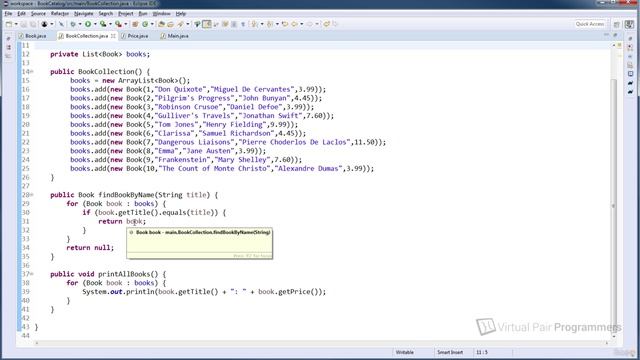Click the Previous Annotation icon
Screen dimensions: 640x360
tap(270, 24)
